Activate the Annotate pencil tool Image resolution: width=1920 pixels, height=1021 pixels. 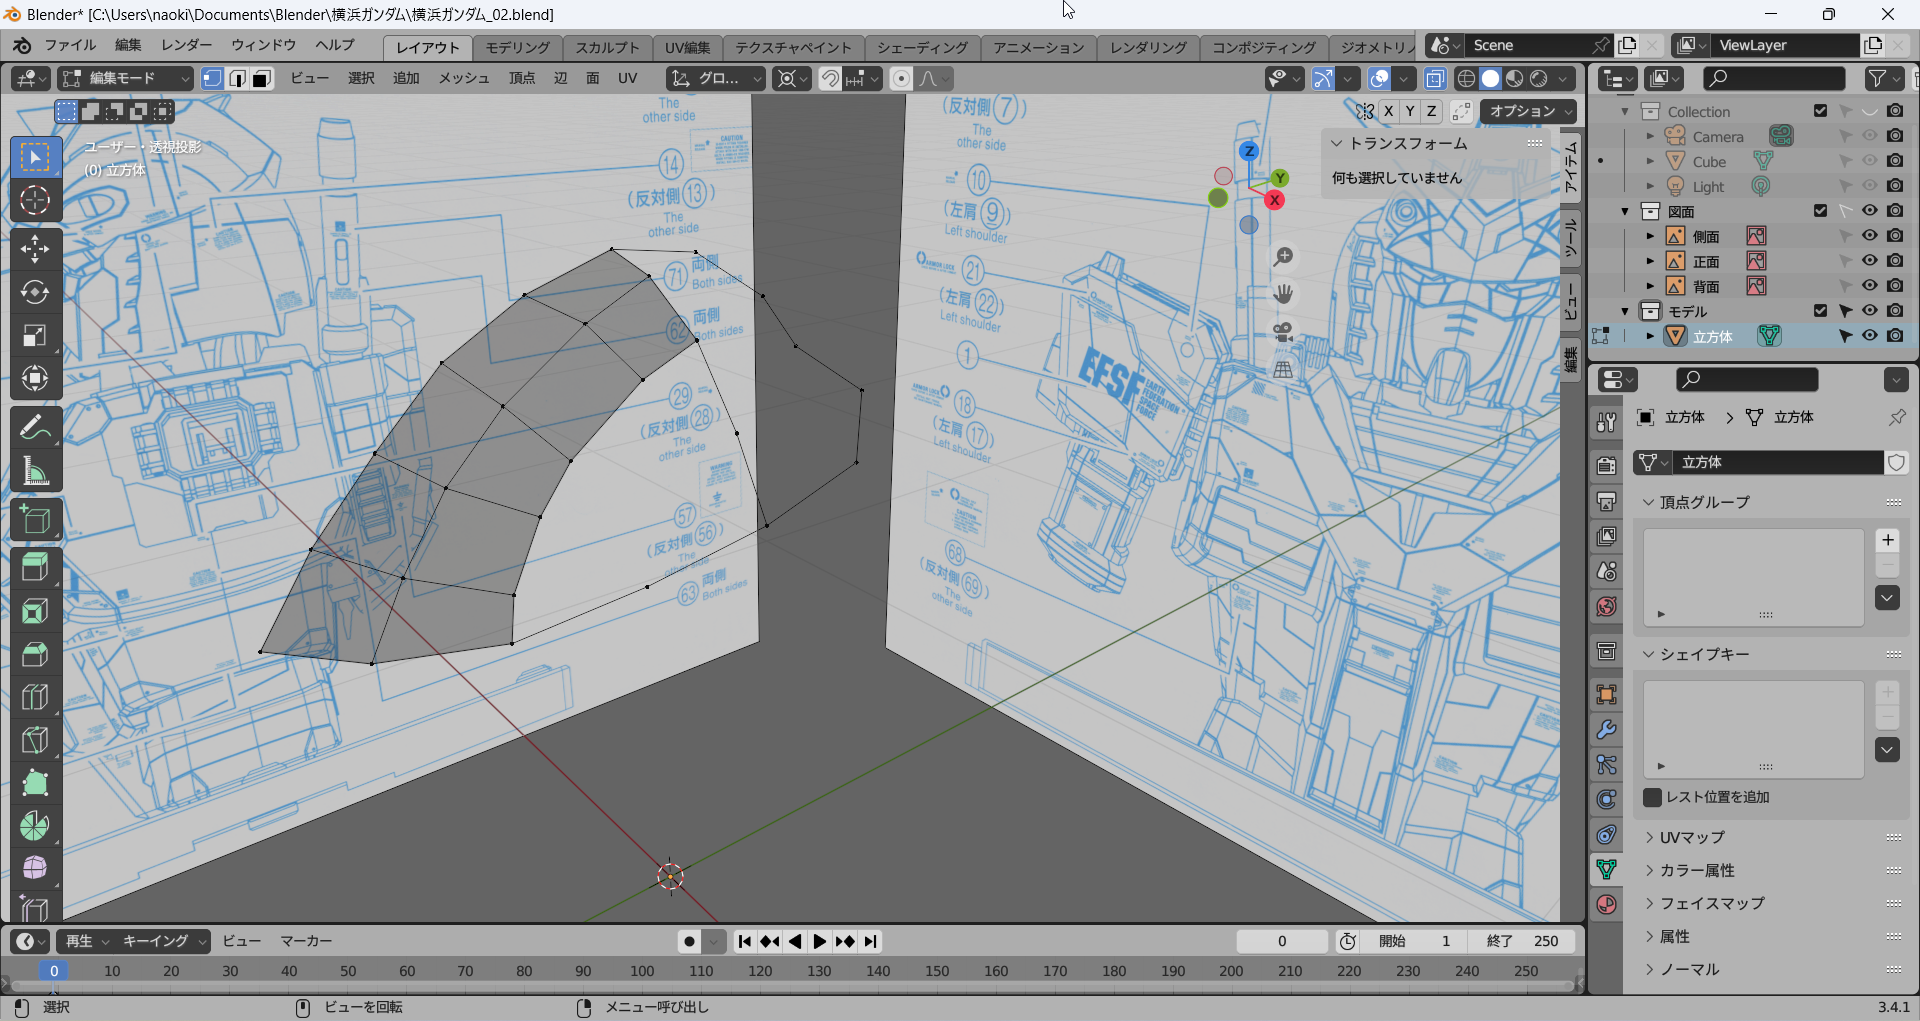tap(35, 428)
